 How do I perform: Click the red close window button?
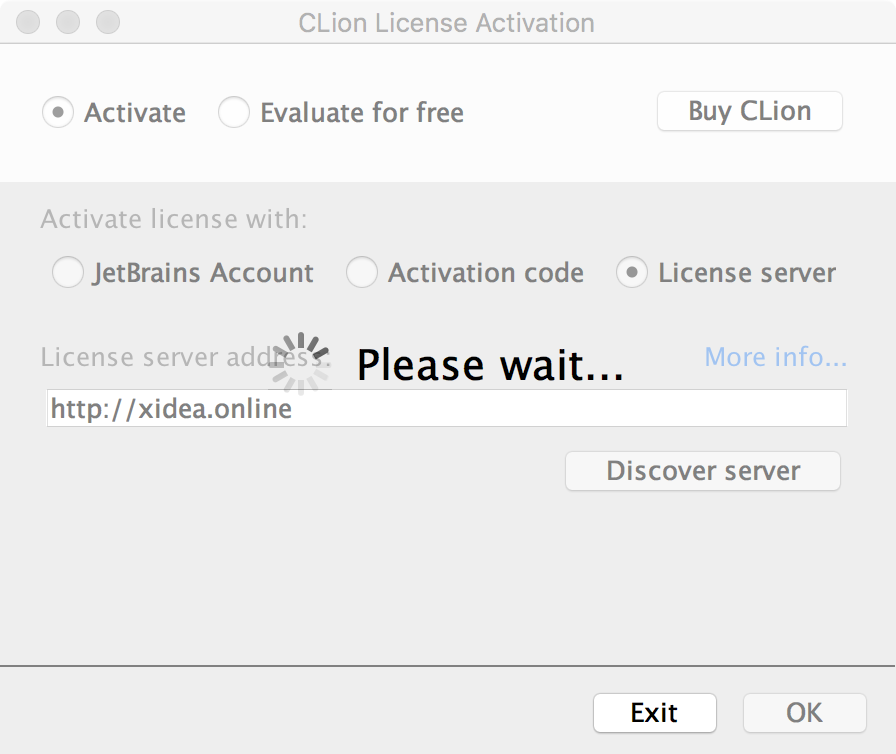tap(28, 22)
